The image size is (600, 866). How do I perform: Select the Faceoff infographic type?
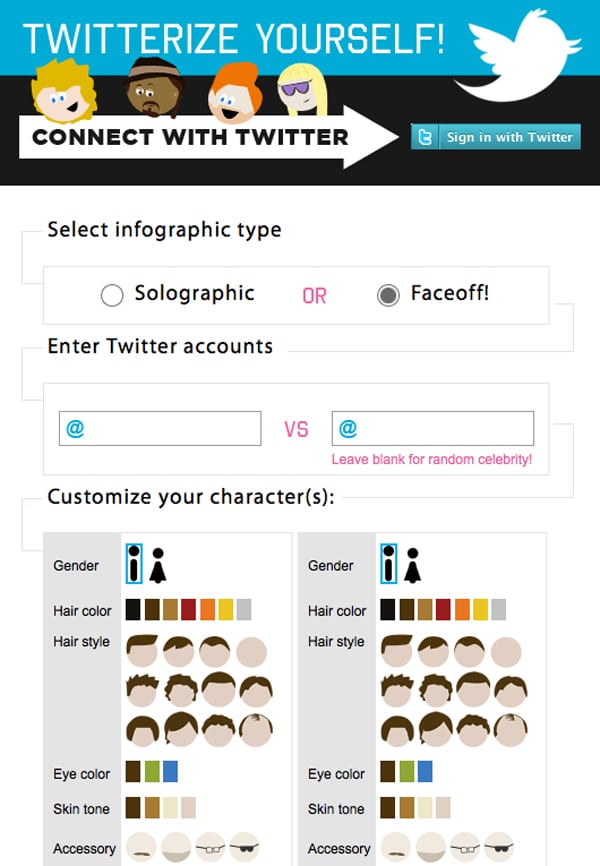(x=387, y=295)
